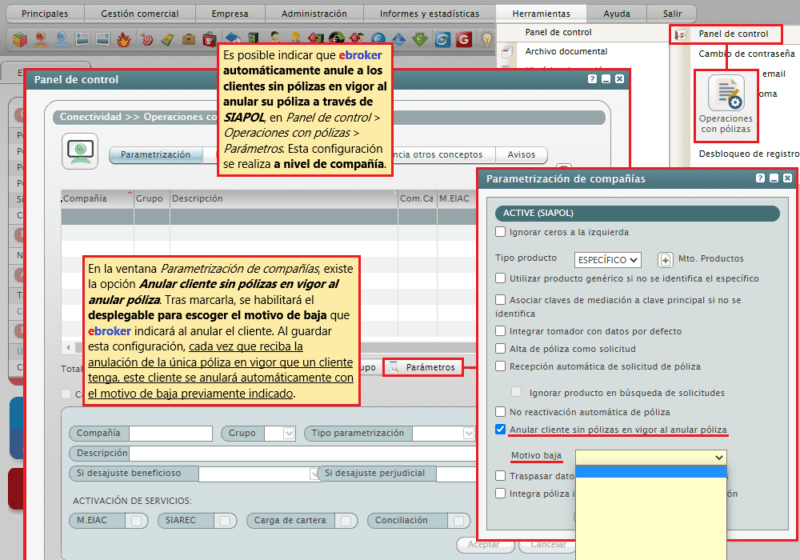The width and height of the screenshot is (800, 560).
Task: Enable Integrar tomador con datos por defecto
Action: coord(501,331)
